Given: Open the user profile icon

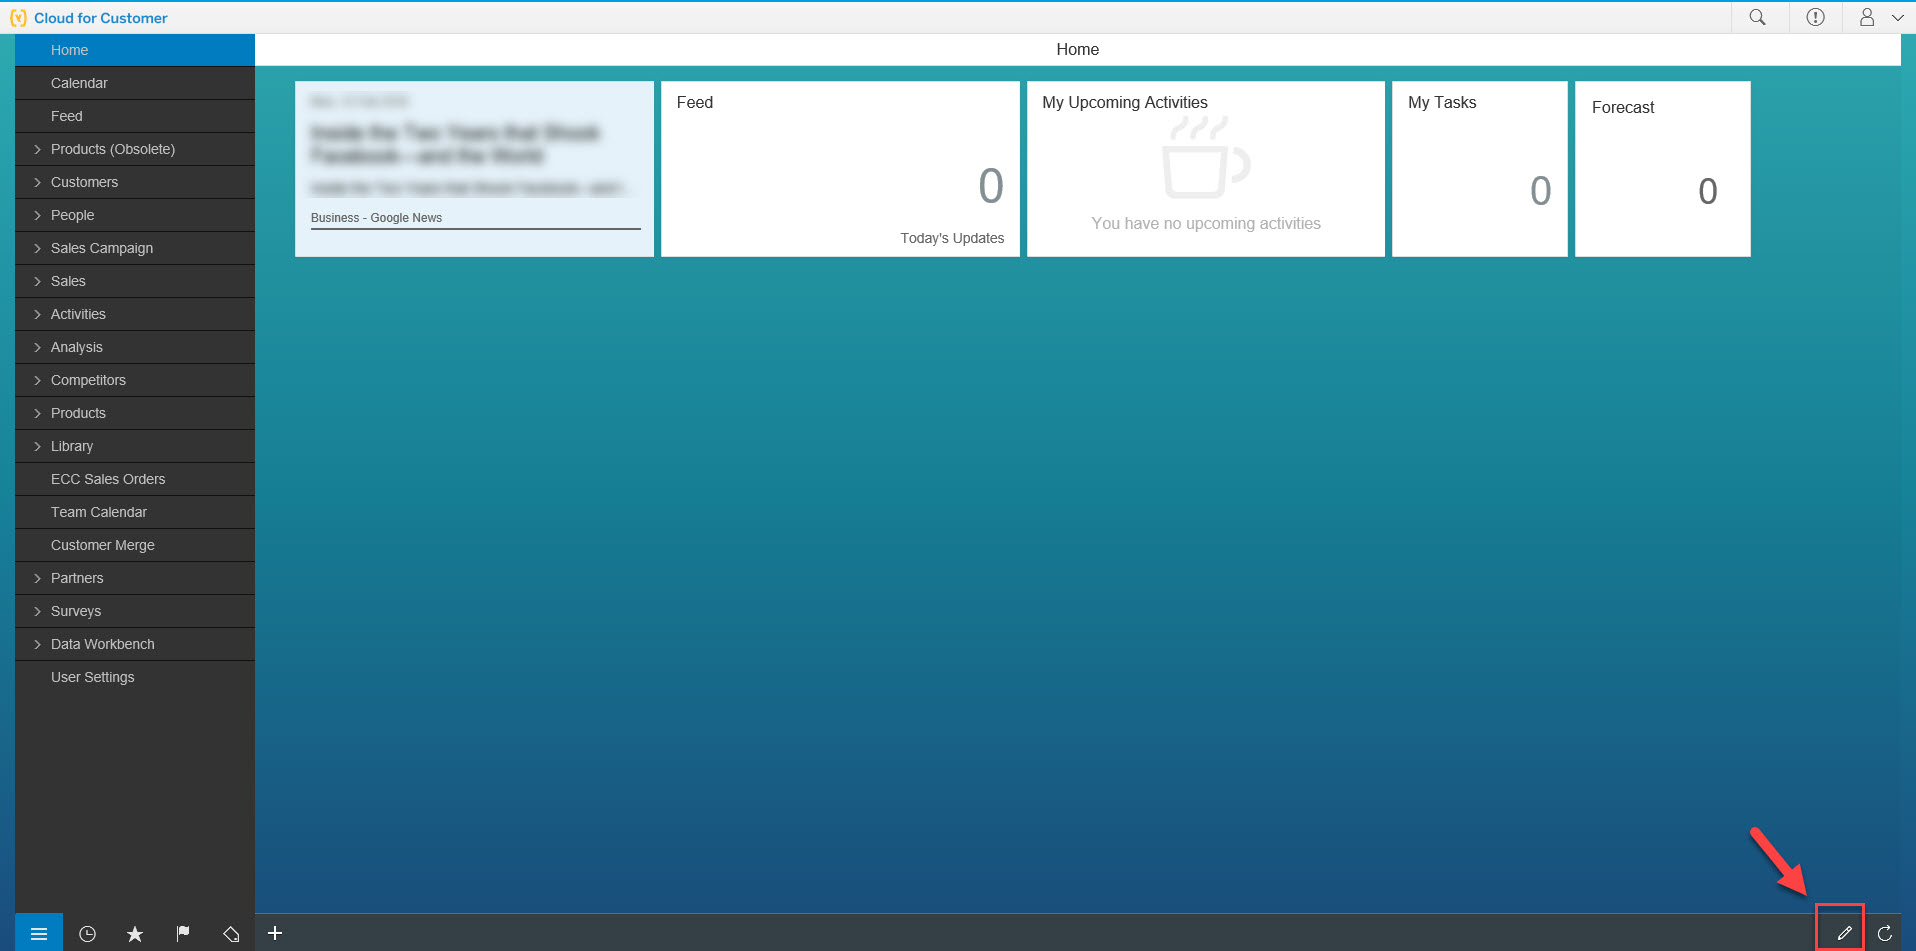Looking at the screenshot, I should 1866,17.
